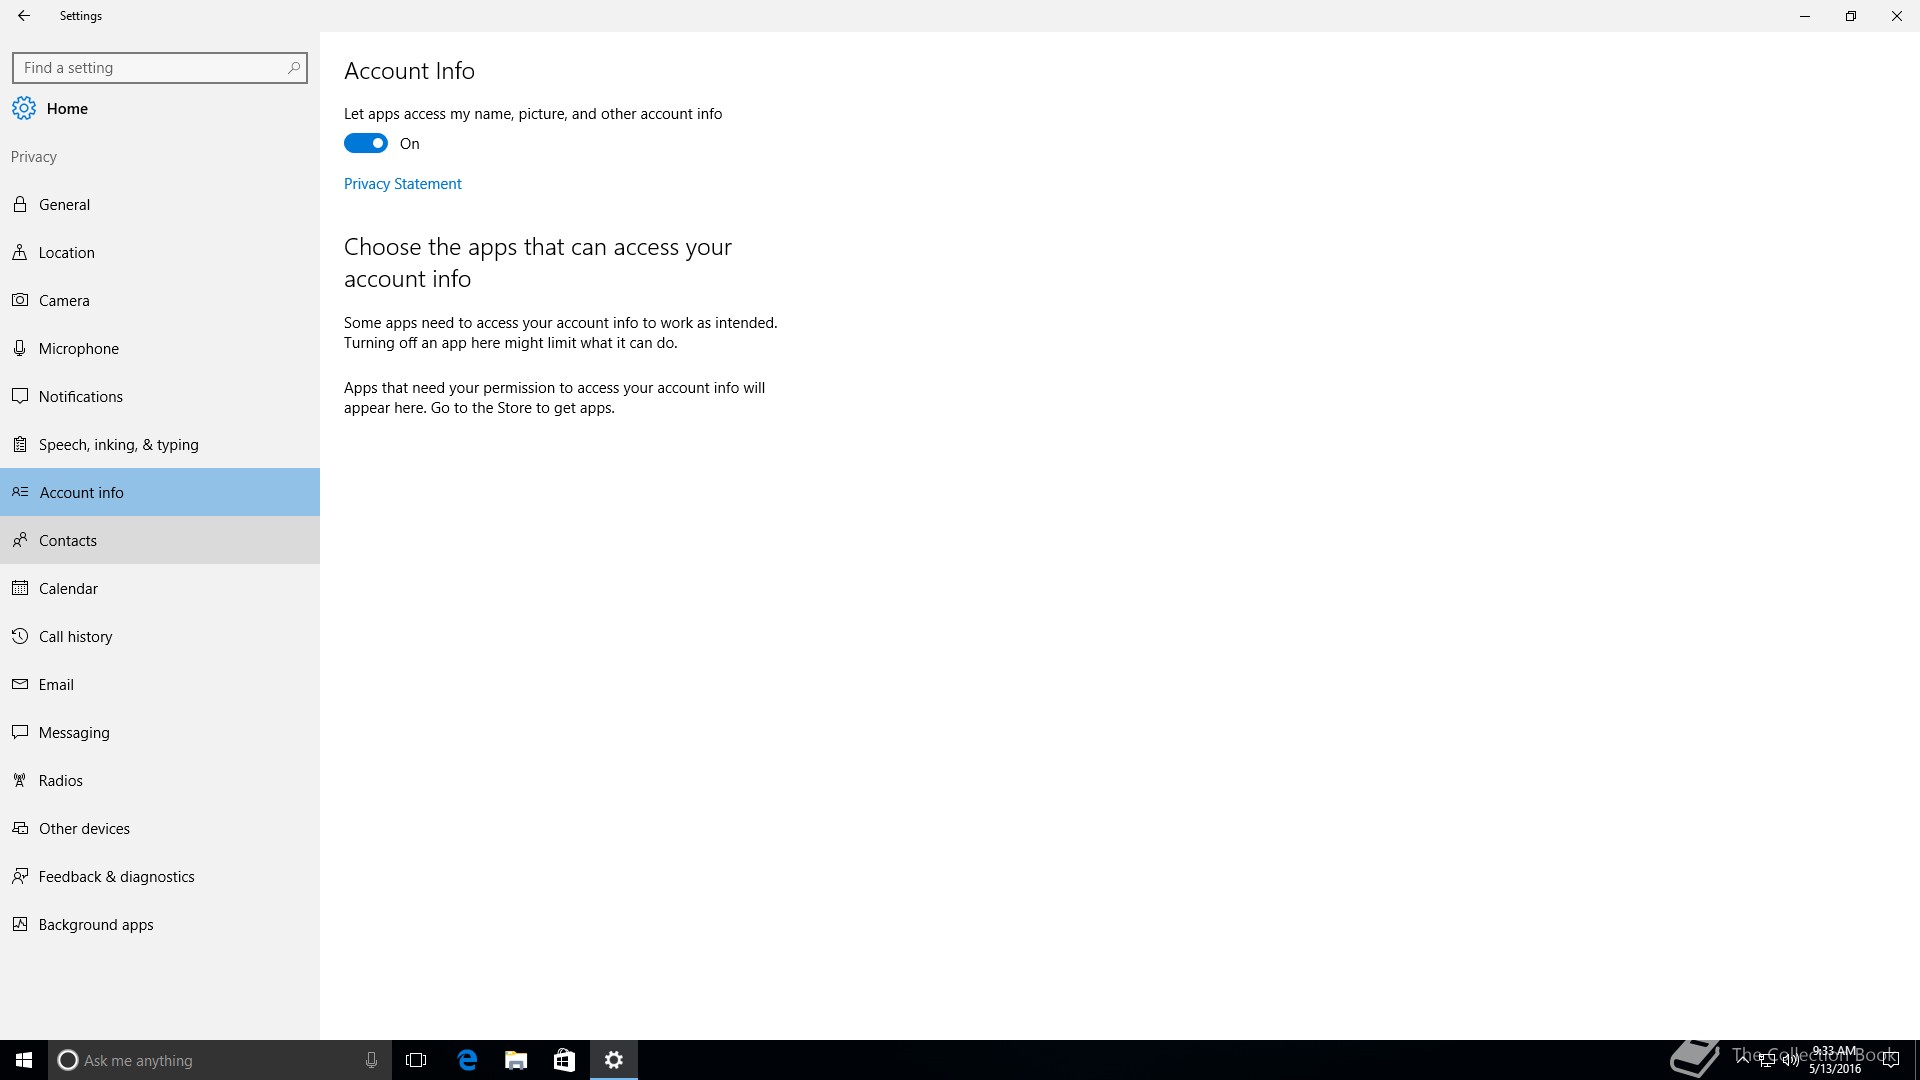The image size is (1920, 1080).
Task: Select the Contacts category
Action: coord(68,541)
